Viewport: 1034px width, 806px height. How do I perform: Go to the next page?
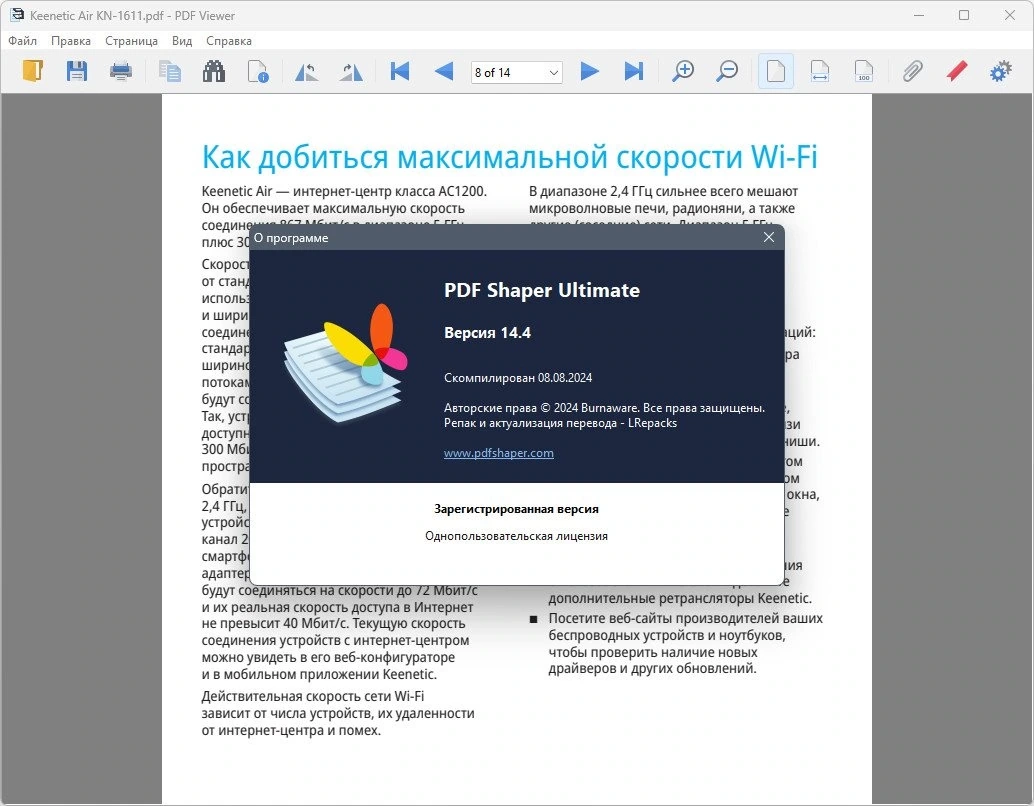(x=590, y=71)
